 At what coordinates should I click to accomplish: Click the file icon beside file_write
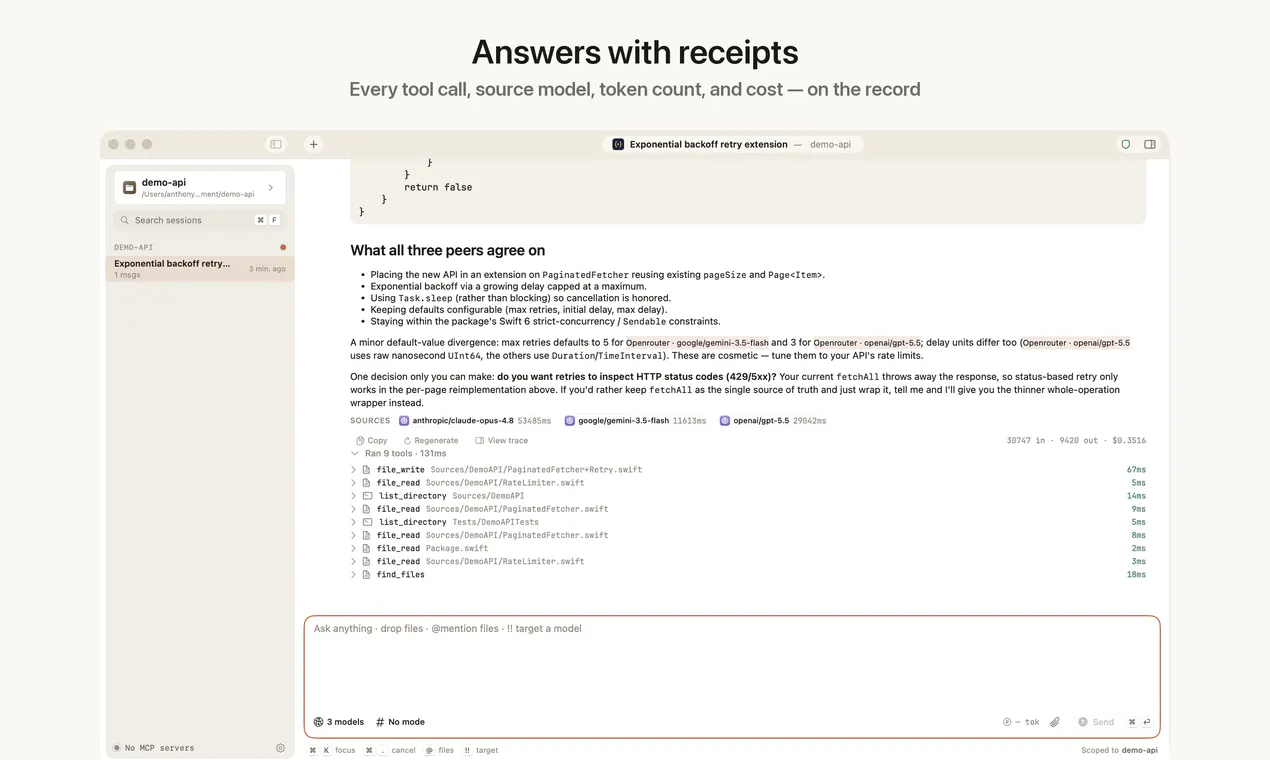tap(367, 469)
